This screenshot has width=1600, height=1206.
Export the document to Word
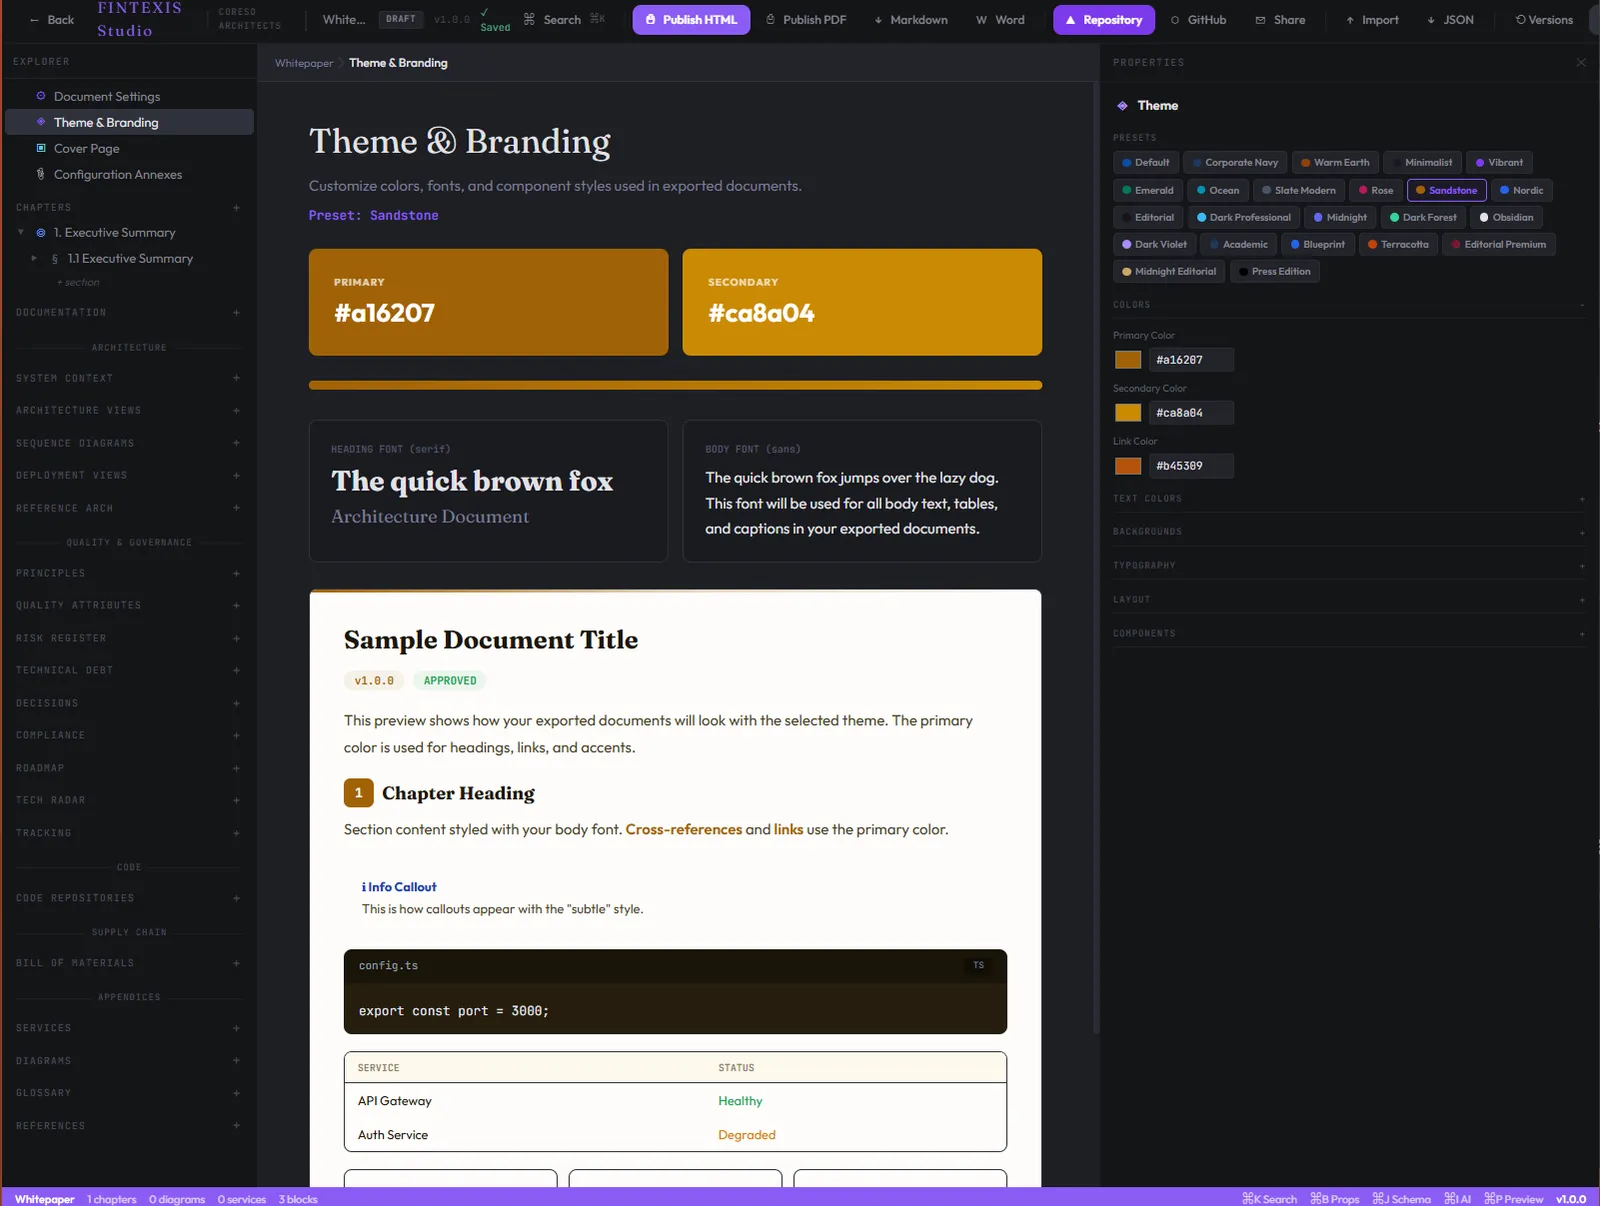pos(1000,20)
